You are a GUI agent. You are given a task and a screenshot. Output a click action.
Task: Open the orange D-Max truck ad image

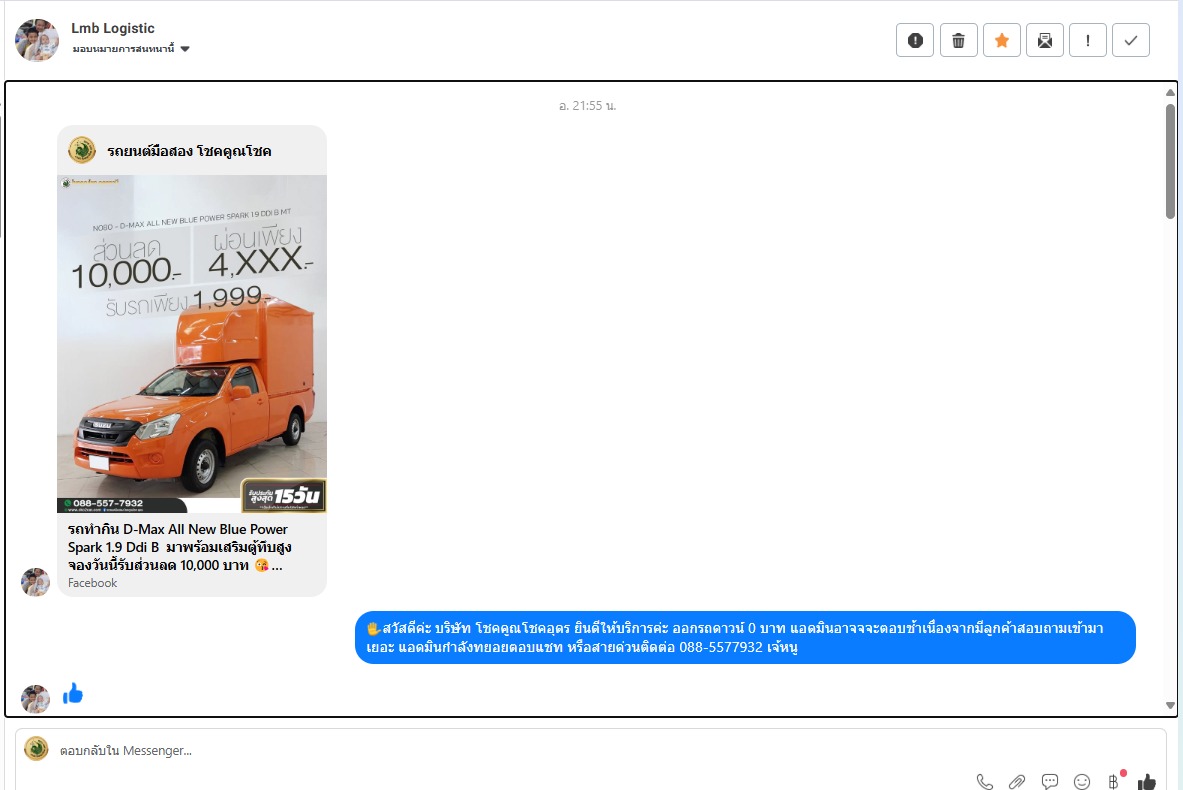(x=192, y=344)
